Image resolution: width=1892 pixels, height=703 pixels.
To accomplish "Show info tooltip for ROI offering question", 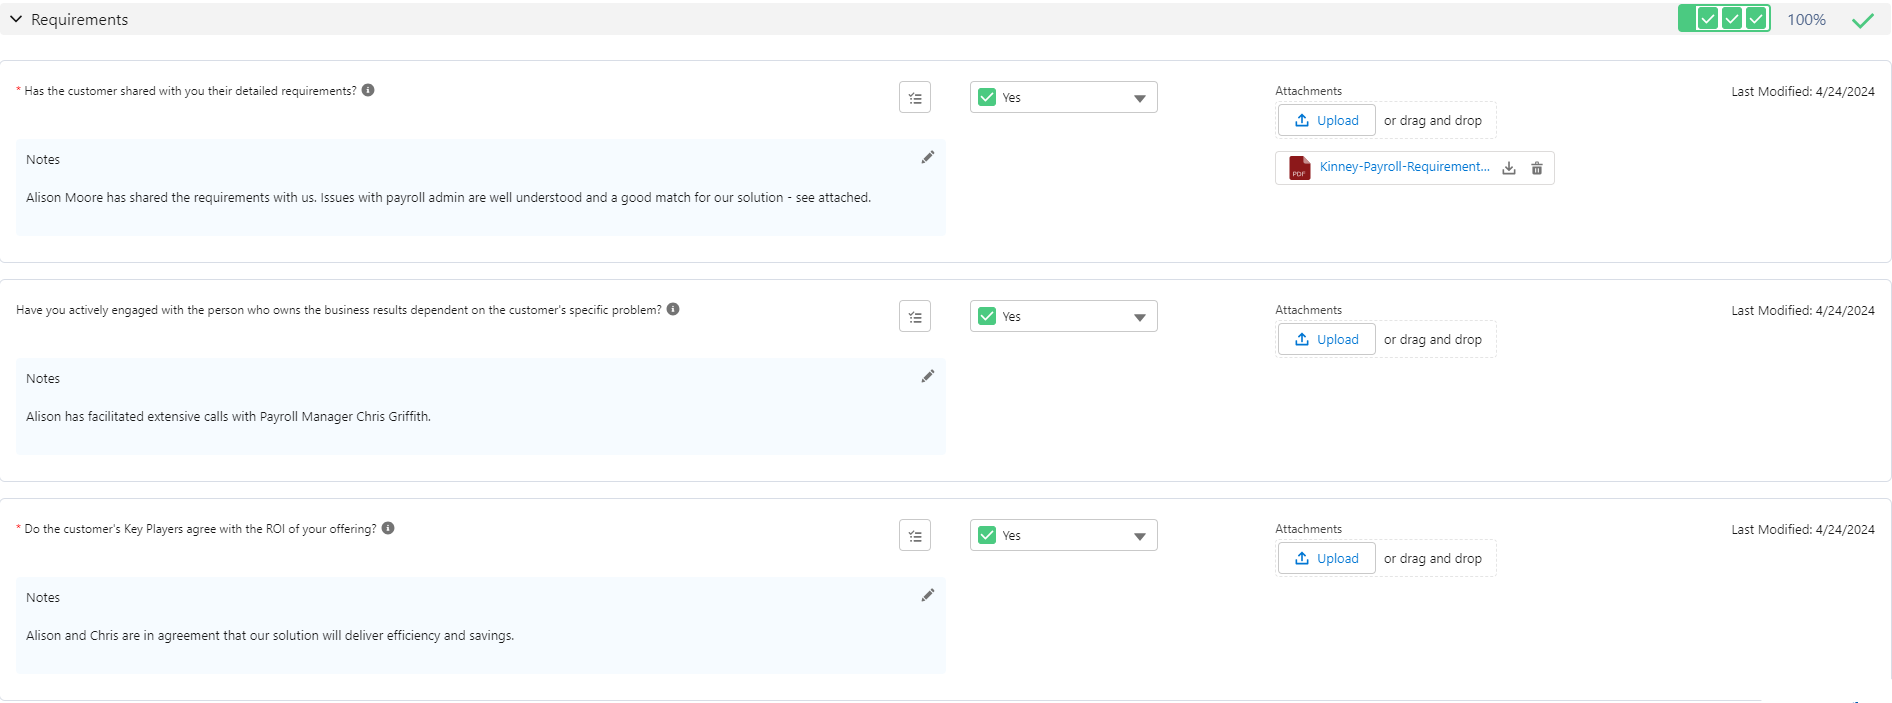I will [388, 528].
